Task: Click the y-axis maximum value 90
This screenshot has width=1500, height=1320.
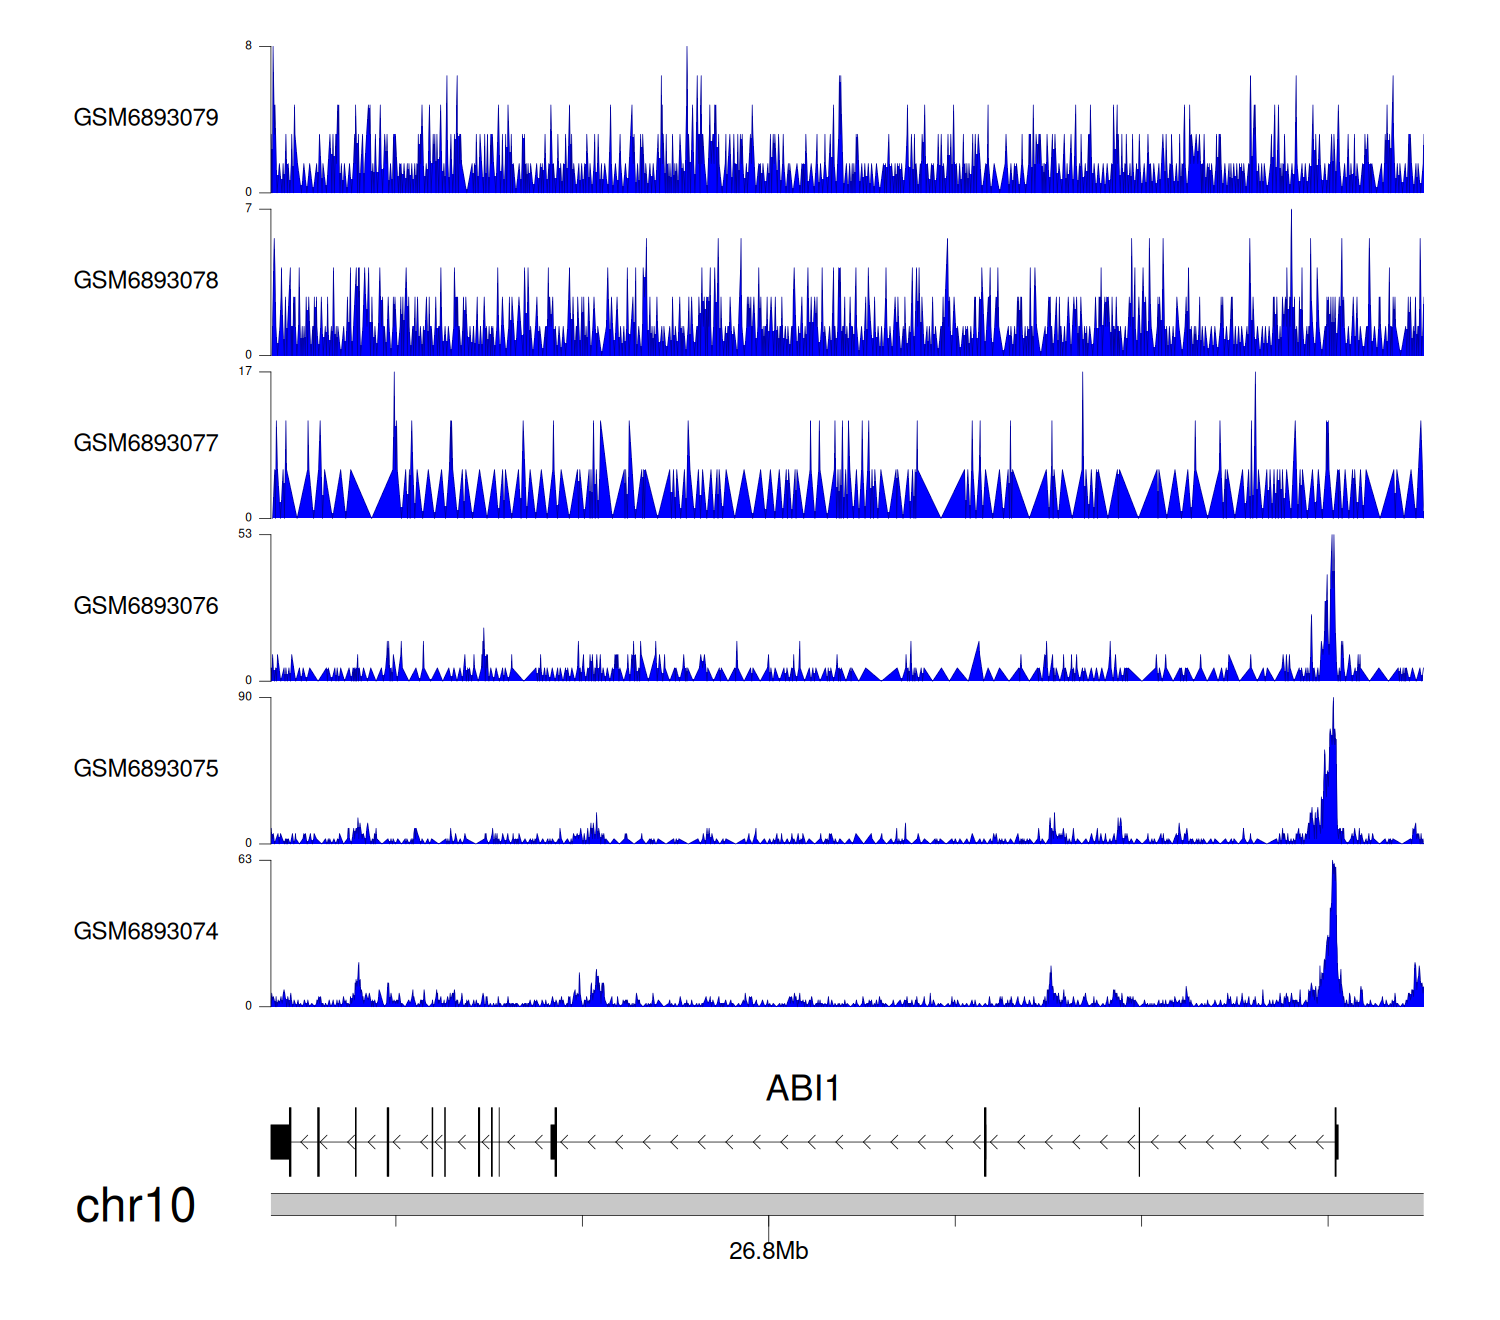Action: [245, 697]
